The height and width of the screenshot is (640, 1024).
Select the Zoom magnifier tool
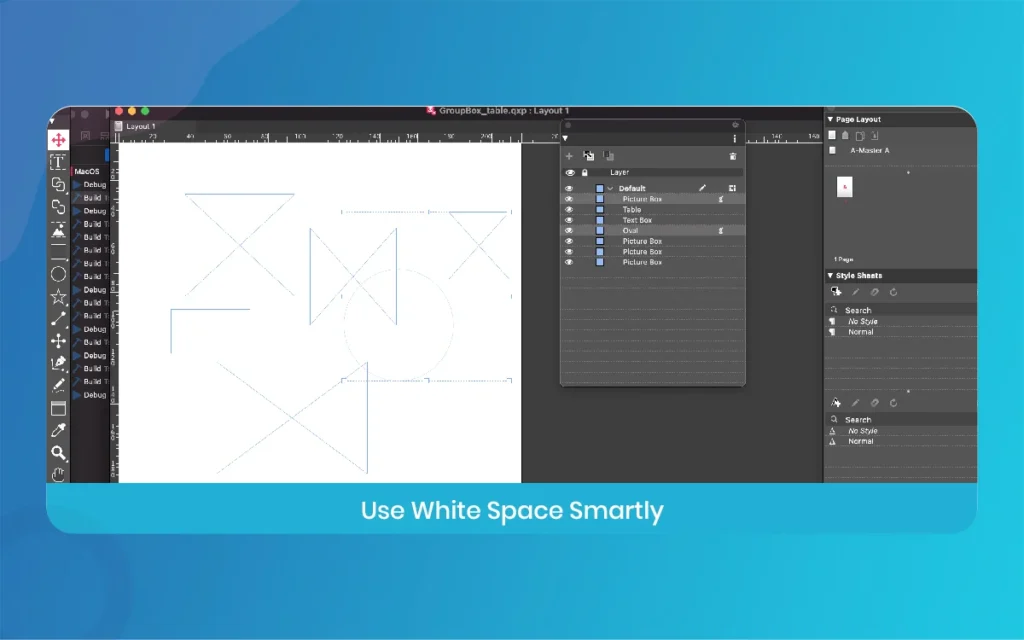58,453
